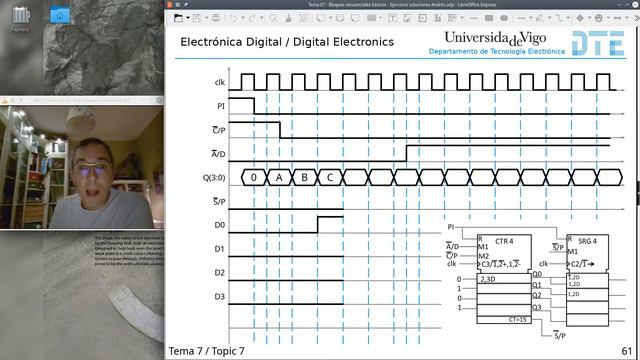The height and width of the screenshot is (360, 640).
Task: Expand the Insert Table dropdown arrow
Action: 380,18
